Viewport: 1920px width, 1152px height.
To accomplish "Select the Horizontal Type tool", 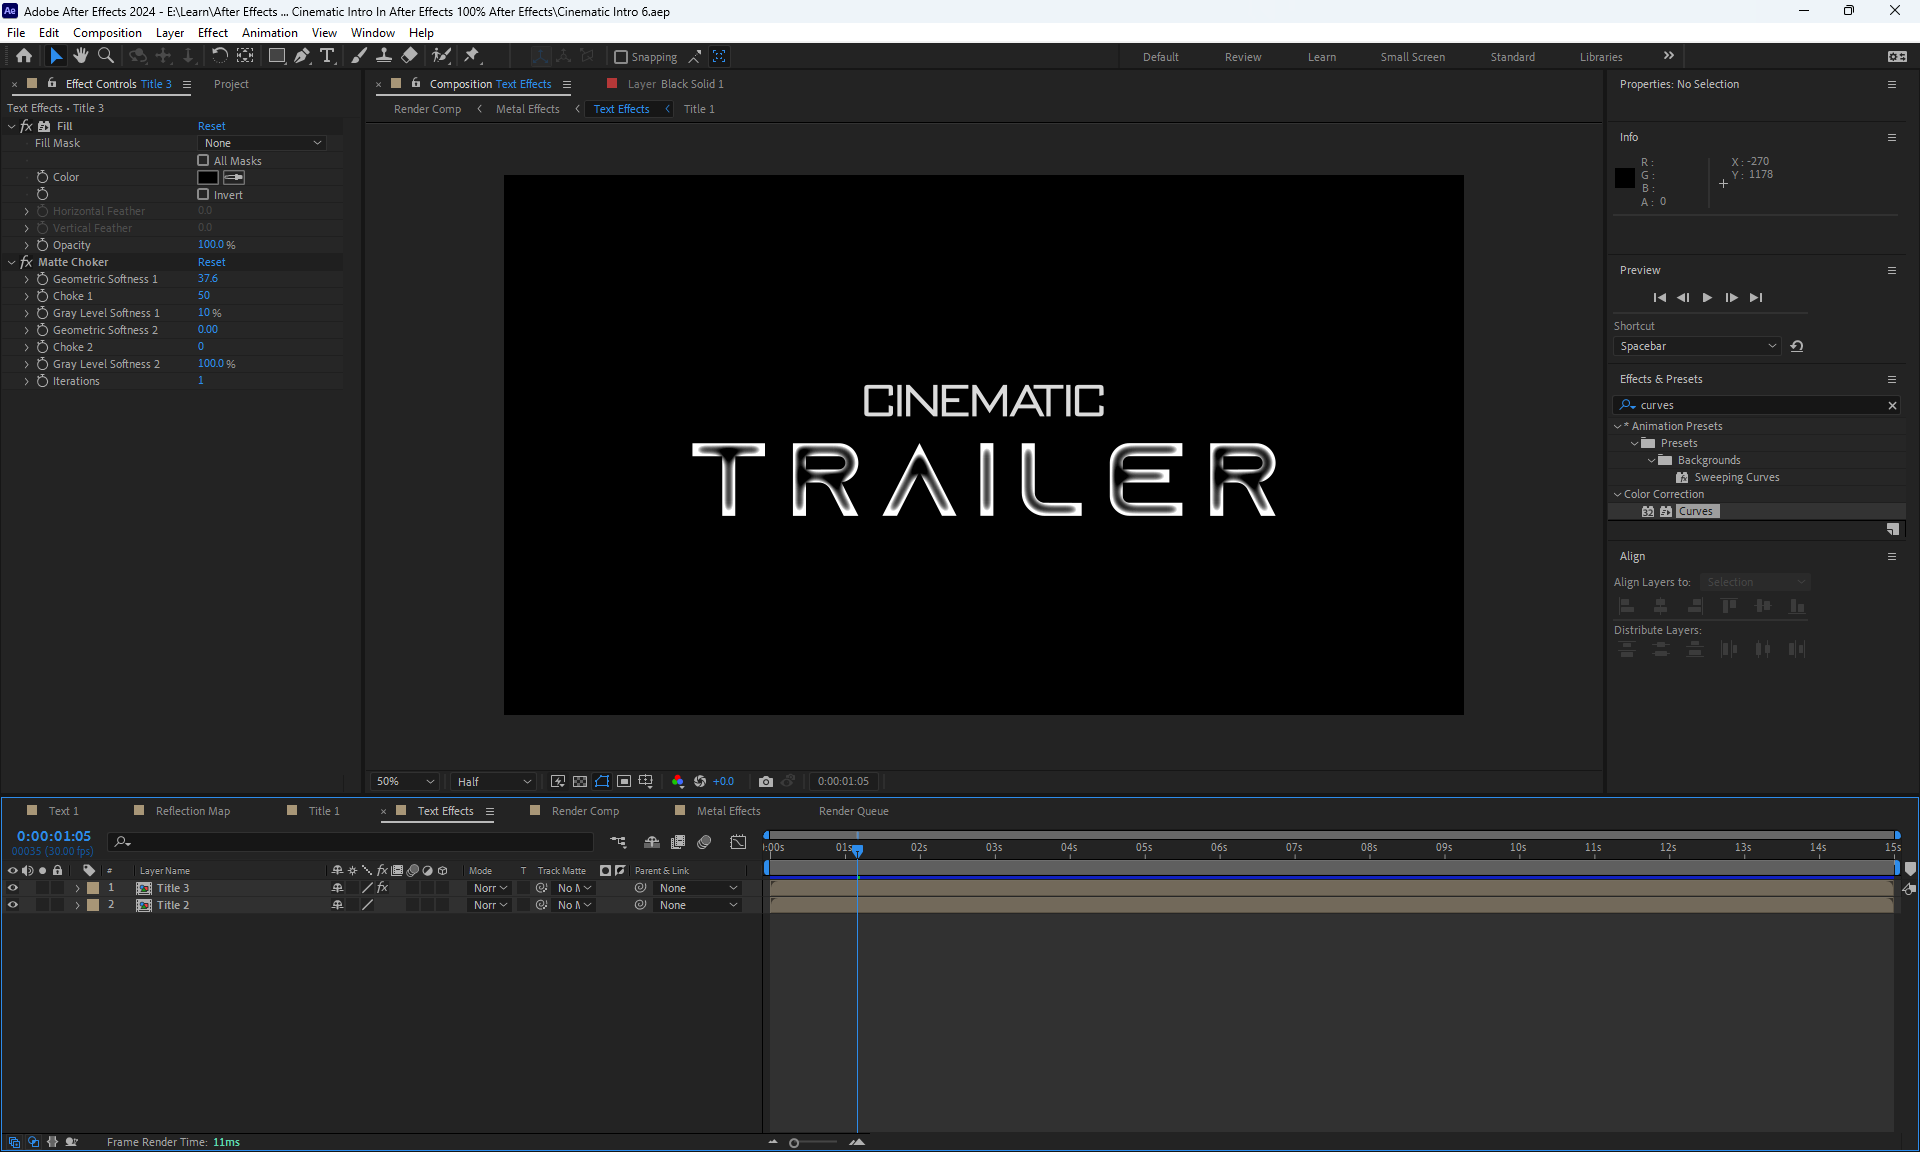I will (x=327, y=56).
